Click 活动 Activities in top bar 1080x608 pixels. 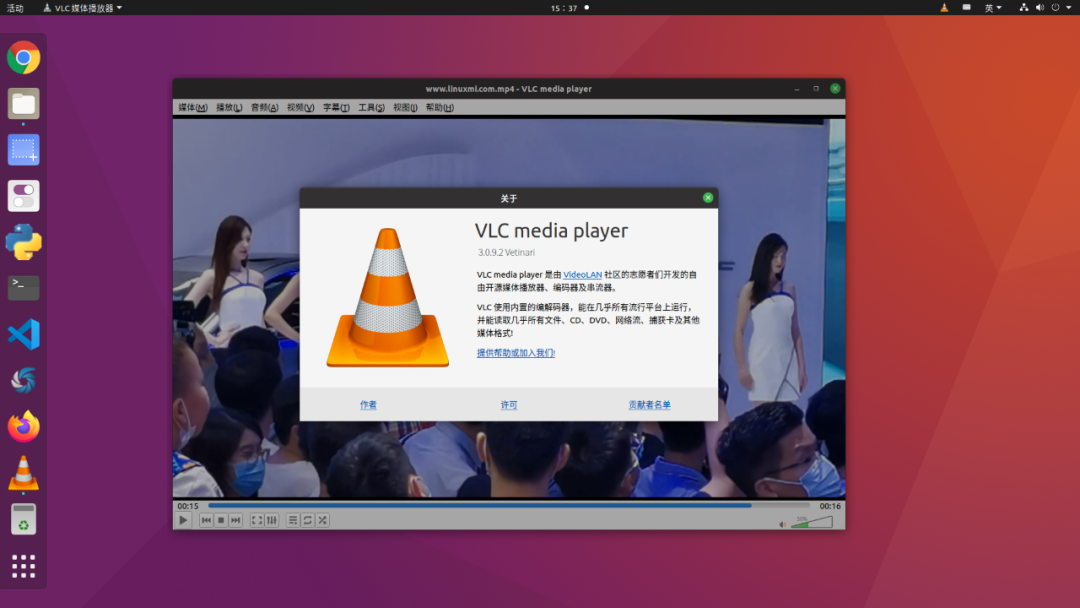click(15, 8)
